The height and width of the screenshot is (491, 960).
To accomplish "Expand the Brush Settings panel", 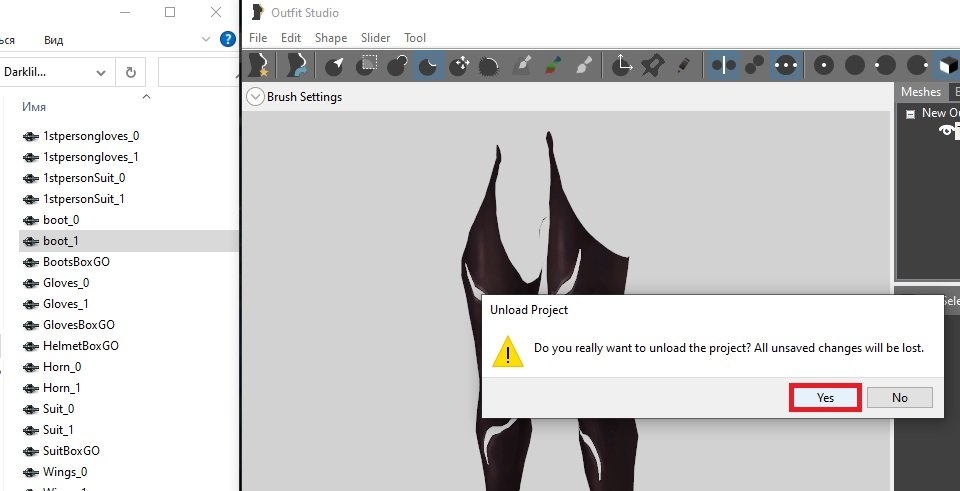I will coord(254,97).
